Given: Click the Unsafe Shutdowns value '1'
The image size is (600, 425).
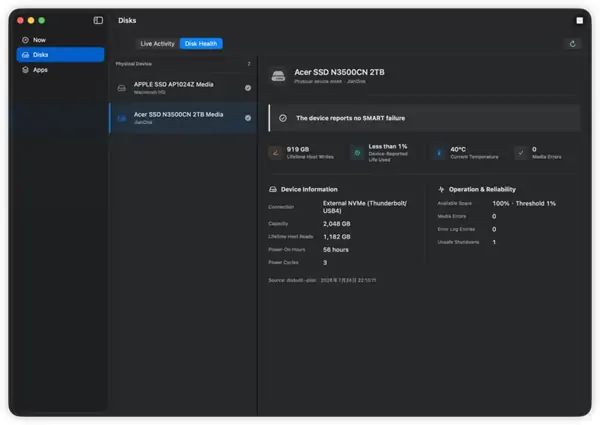Looking at the screenshot, I should (x=494, y=242).
